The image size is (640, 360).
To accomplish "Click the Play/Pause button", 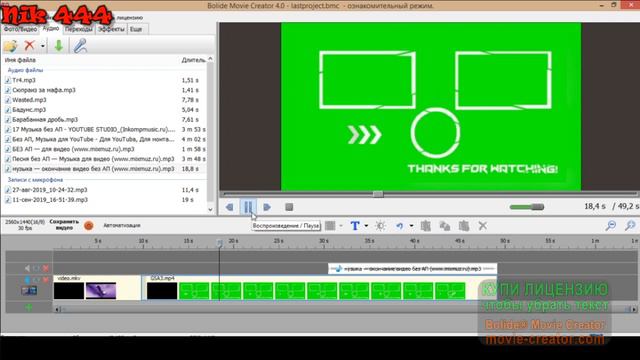I will (248, 207).
